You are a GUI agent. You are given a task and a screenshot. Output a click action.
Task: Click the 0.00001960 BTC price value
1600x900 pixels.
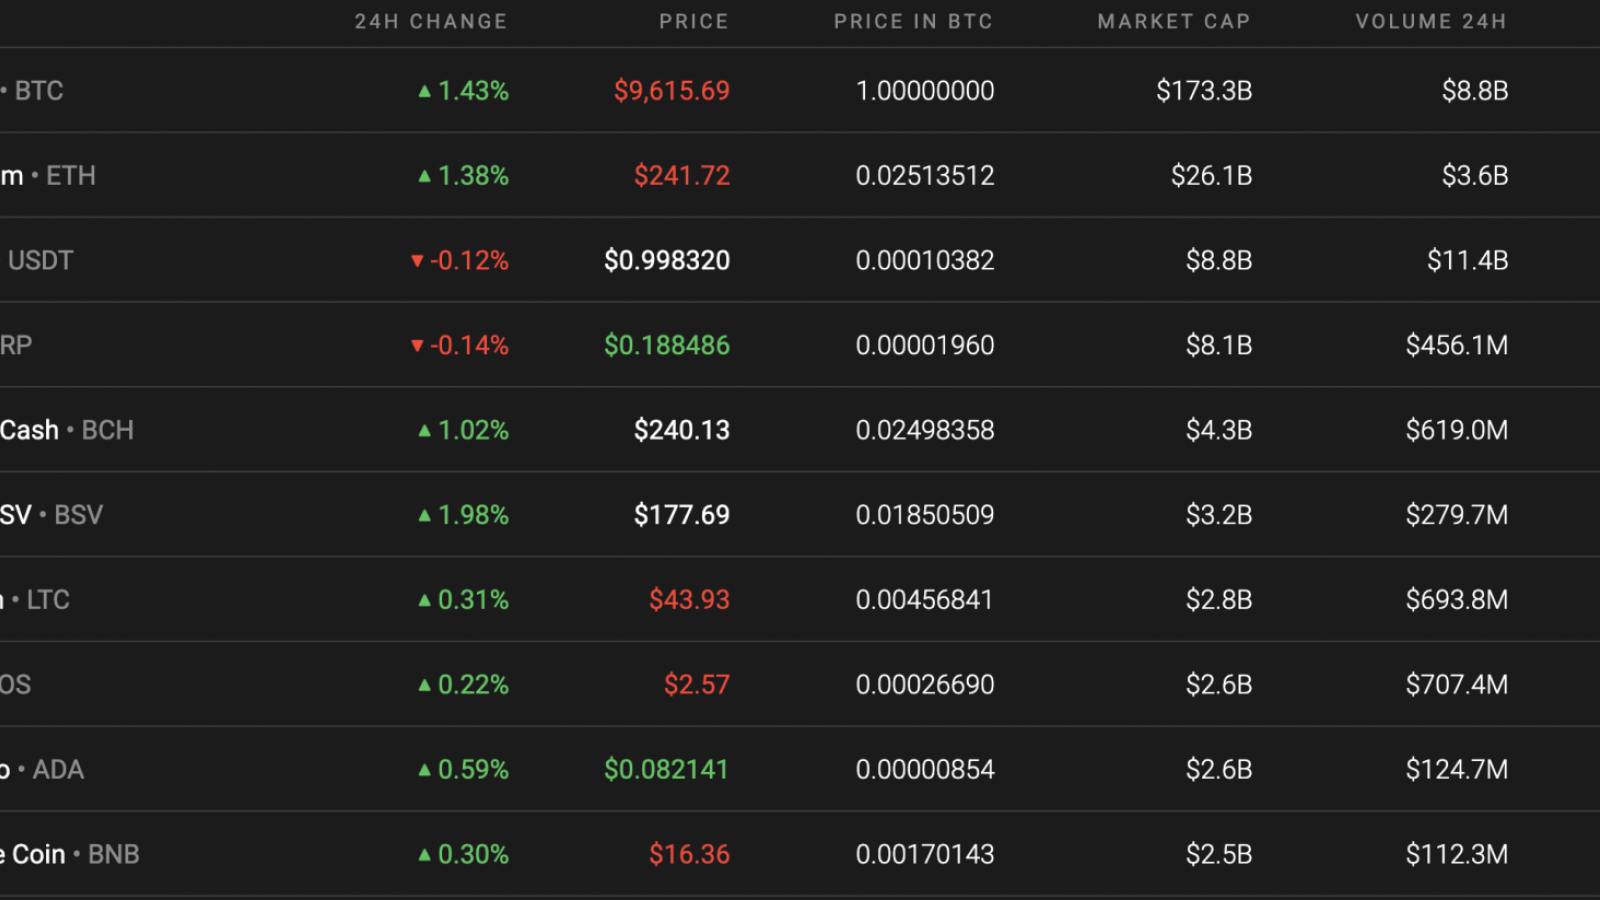[x=925, y=346]
